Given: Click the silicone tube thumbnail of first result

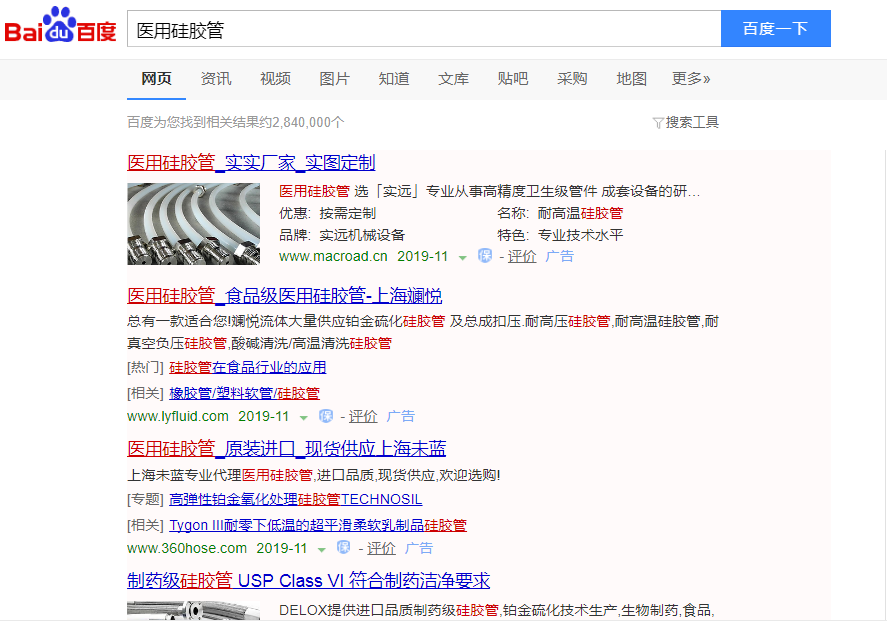Looking at the screenshot, I should [x=193, y=223].
